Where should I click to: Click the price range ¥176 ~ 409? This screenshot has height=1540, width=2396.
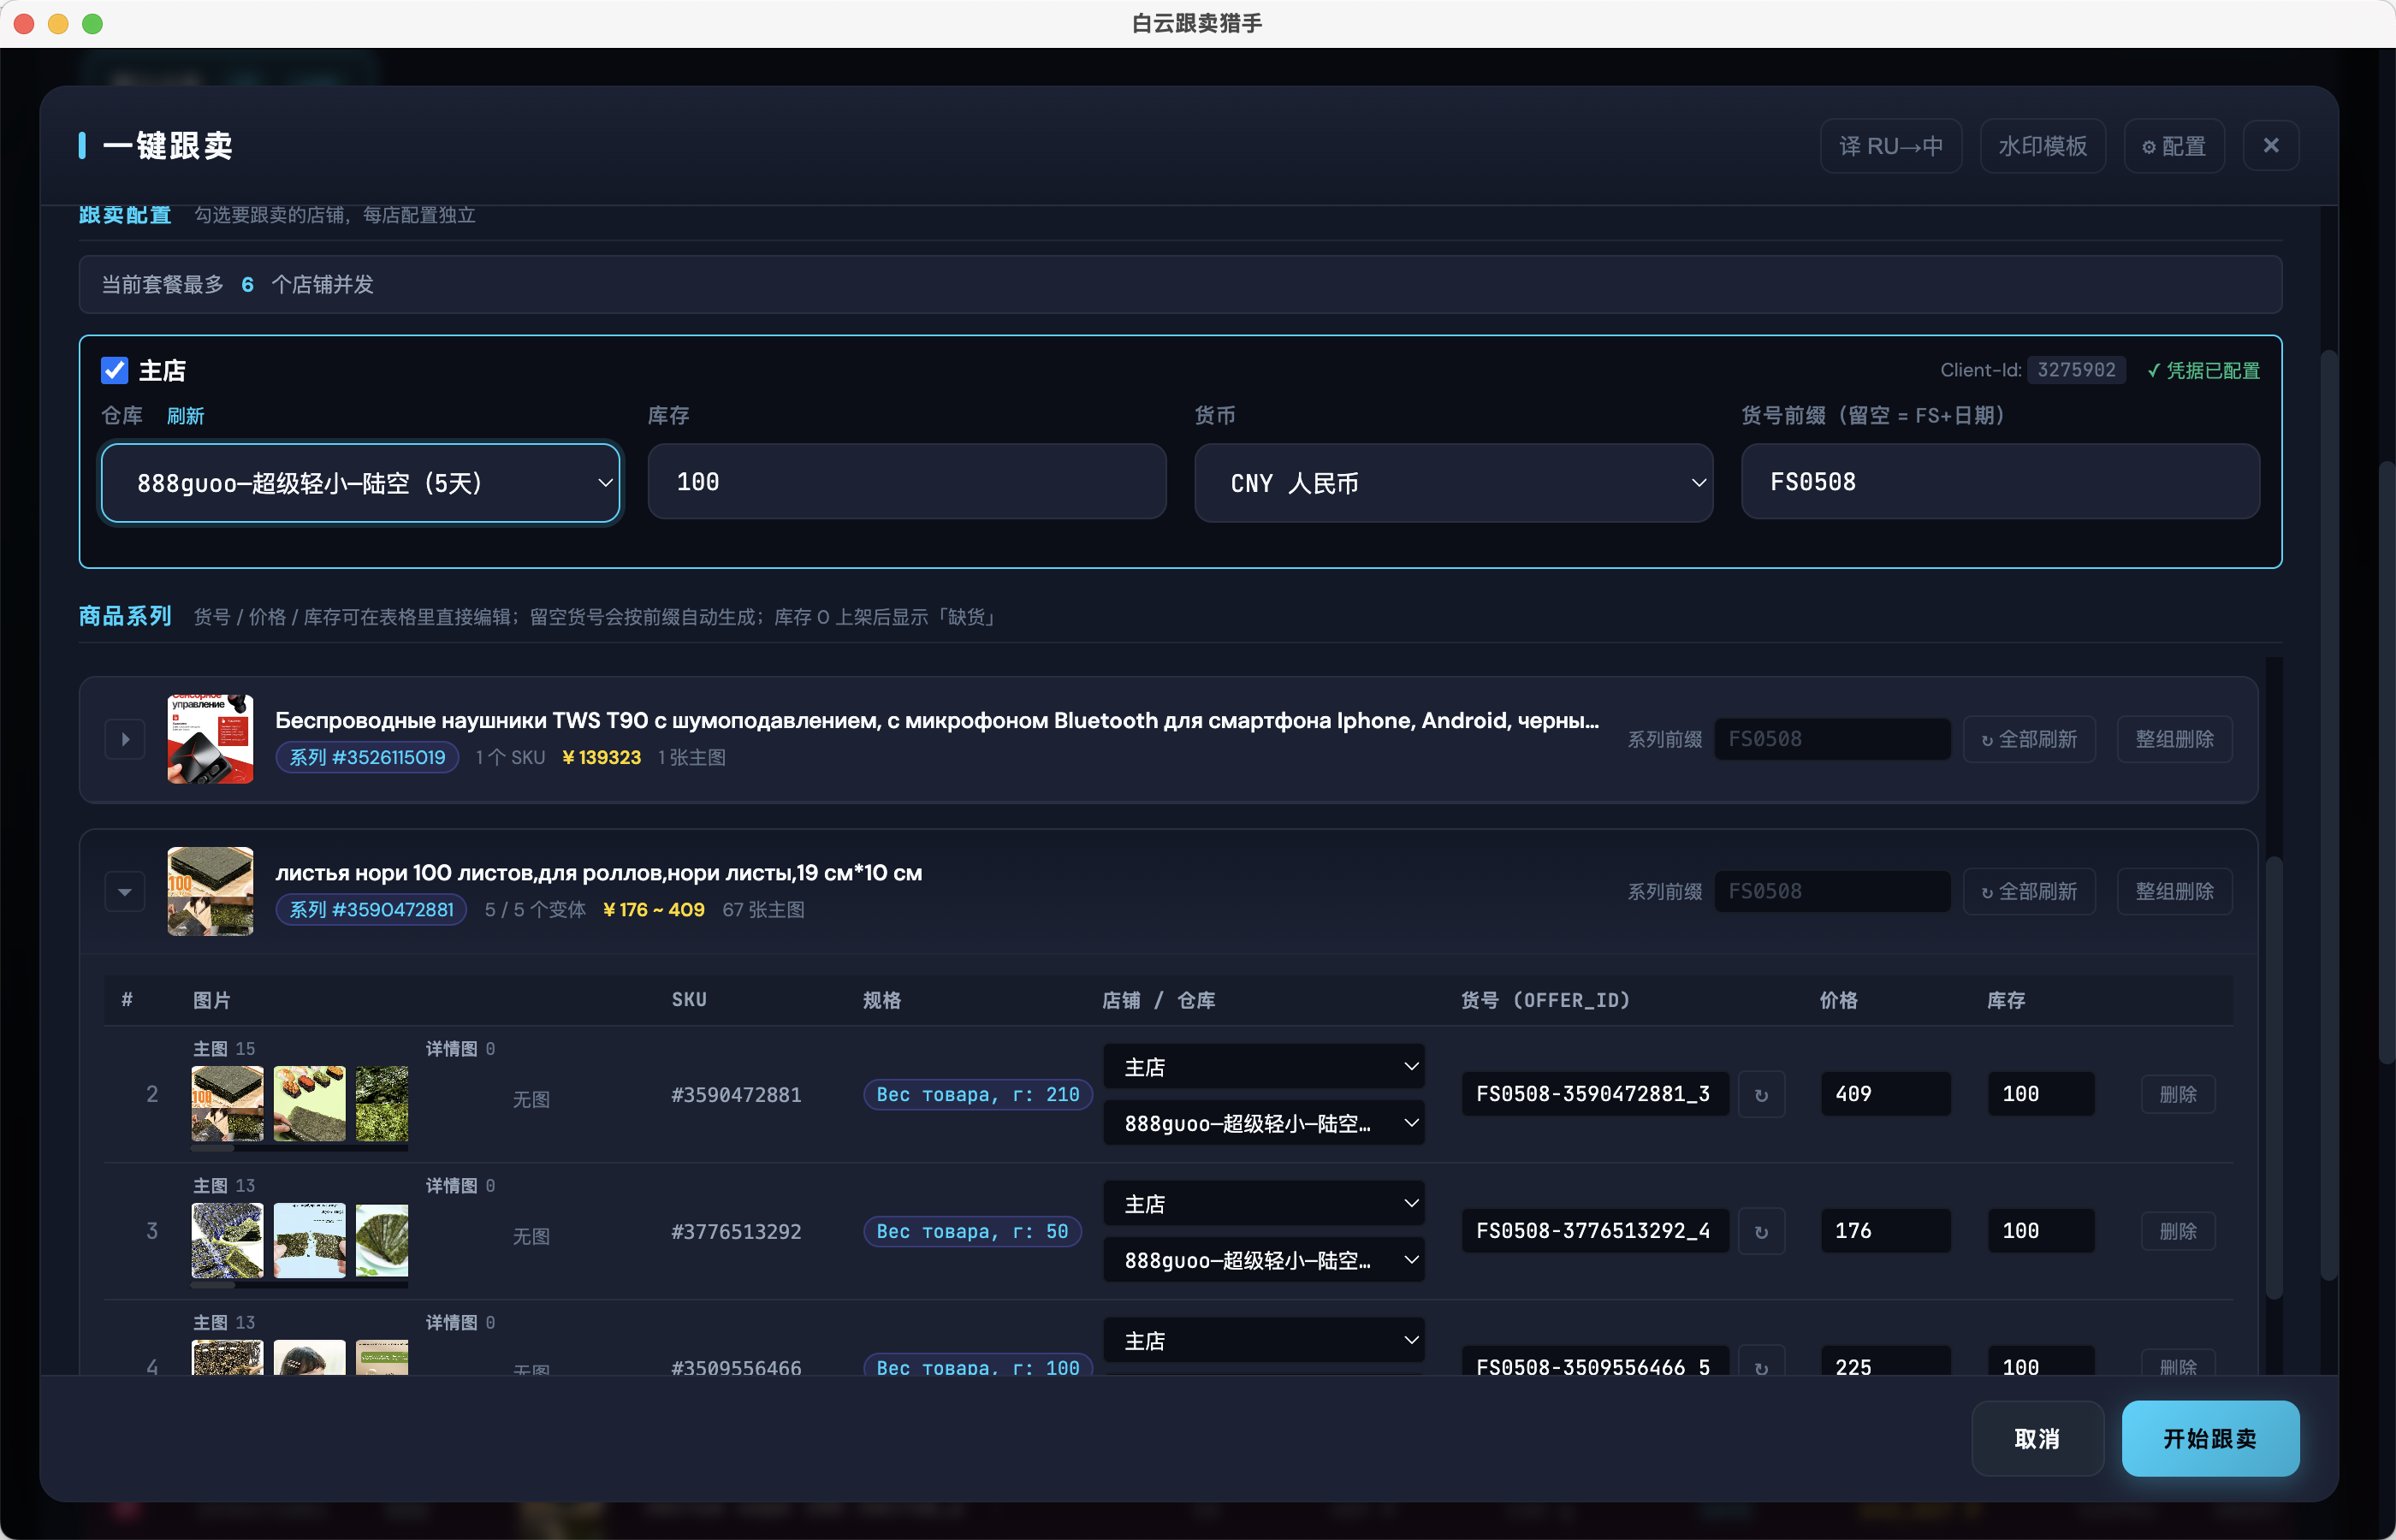654,910
